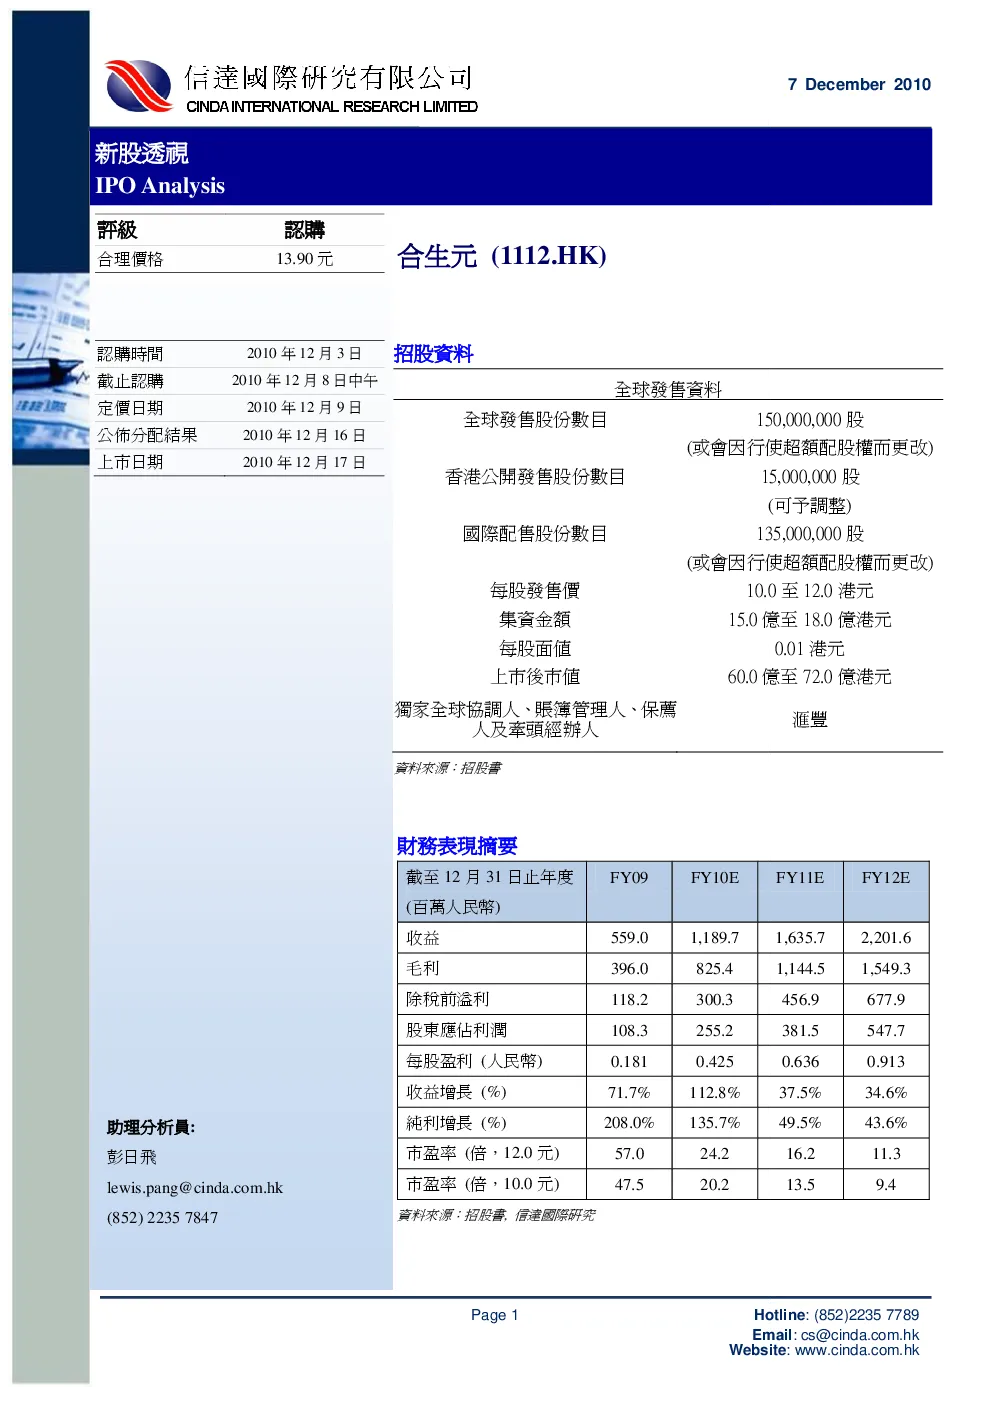Click the proceeds 15.0 億至 18.0 億港元

810,620
